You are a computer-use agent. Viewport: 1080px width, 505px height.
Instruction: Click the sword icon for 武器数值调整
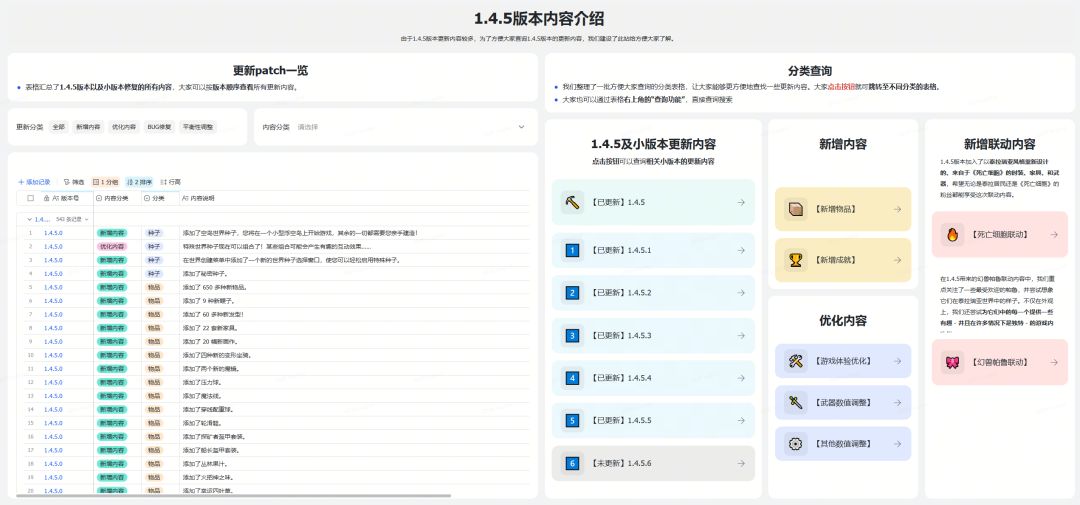pos(796,402)
